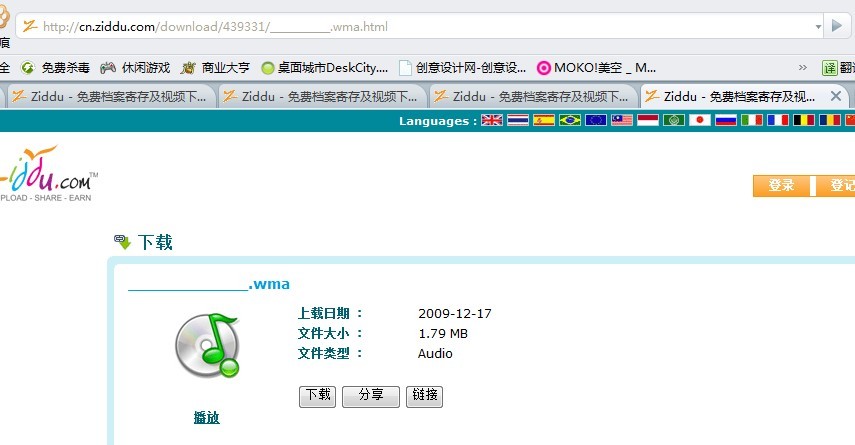Screen dimensions: 855x445
Task: Select the Italy flag language
Action: [752, 121]
